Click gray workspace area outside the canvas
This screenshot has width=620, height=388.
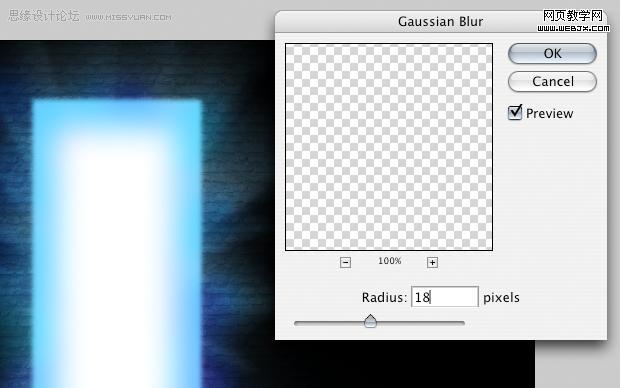pyautogui.click(x=577, y=364)
